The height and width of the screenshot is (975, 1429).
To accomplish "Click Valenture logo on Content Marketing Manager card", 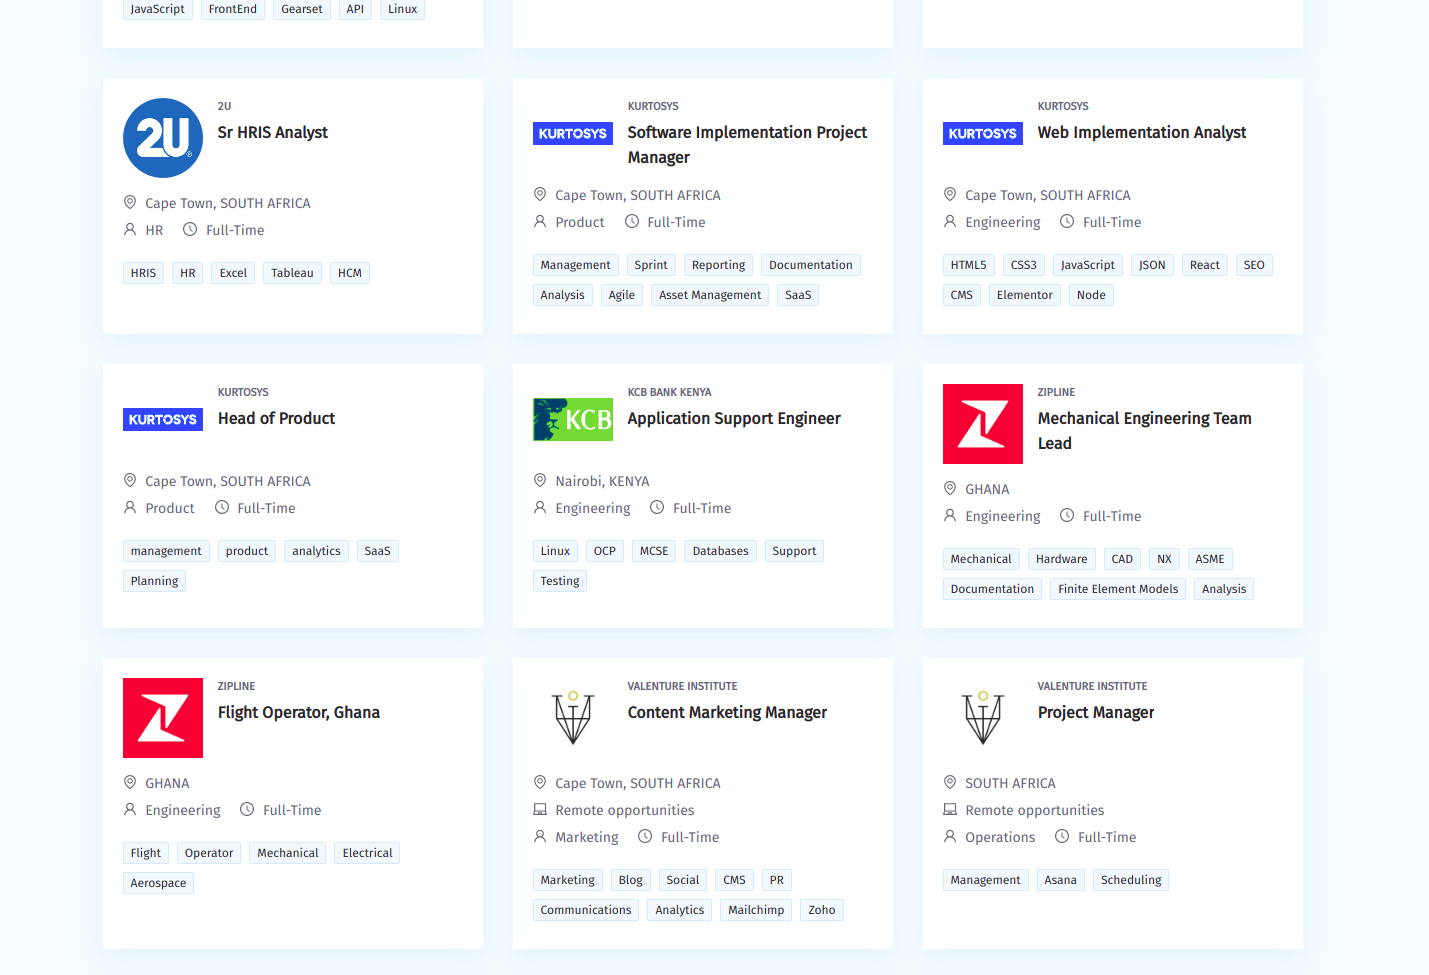I will pyautogui.click(x=573, y=718).
